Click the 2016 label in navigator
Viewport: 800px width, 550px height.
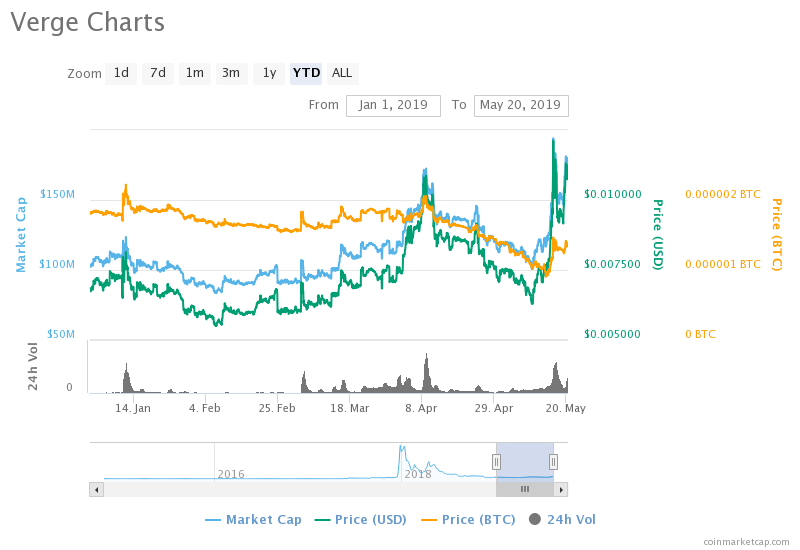231,474
